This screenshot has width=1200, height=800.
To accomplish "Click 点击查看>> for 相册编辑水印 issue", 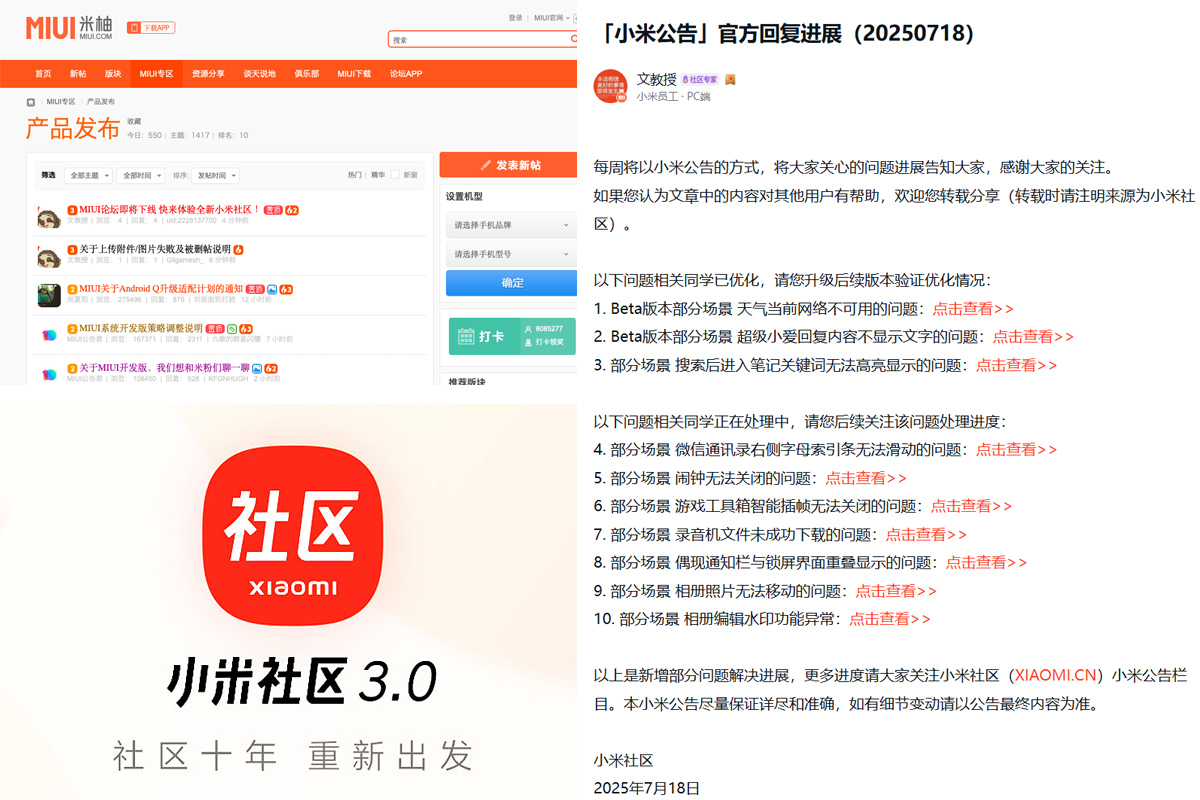I will (x=890, y=619).
